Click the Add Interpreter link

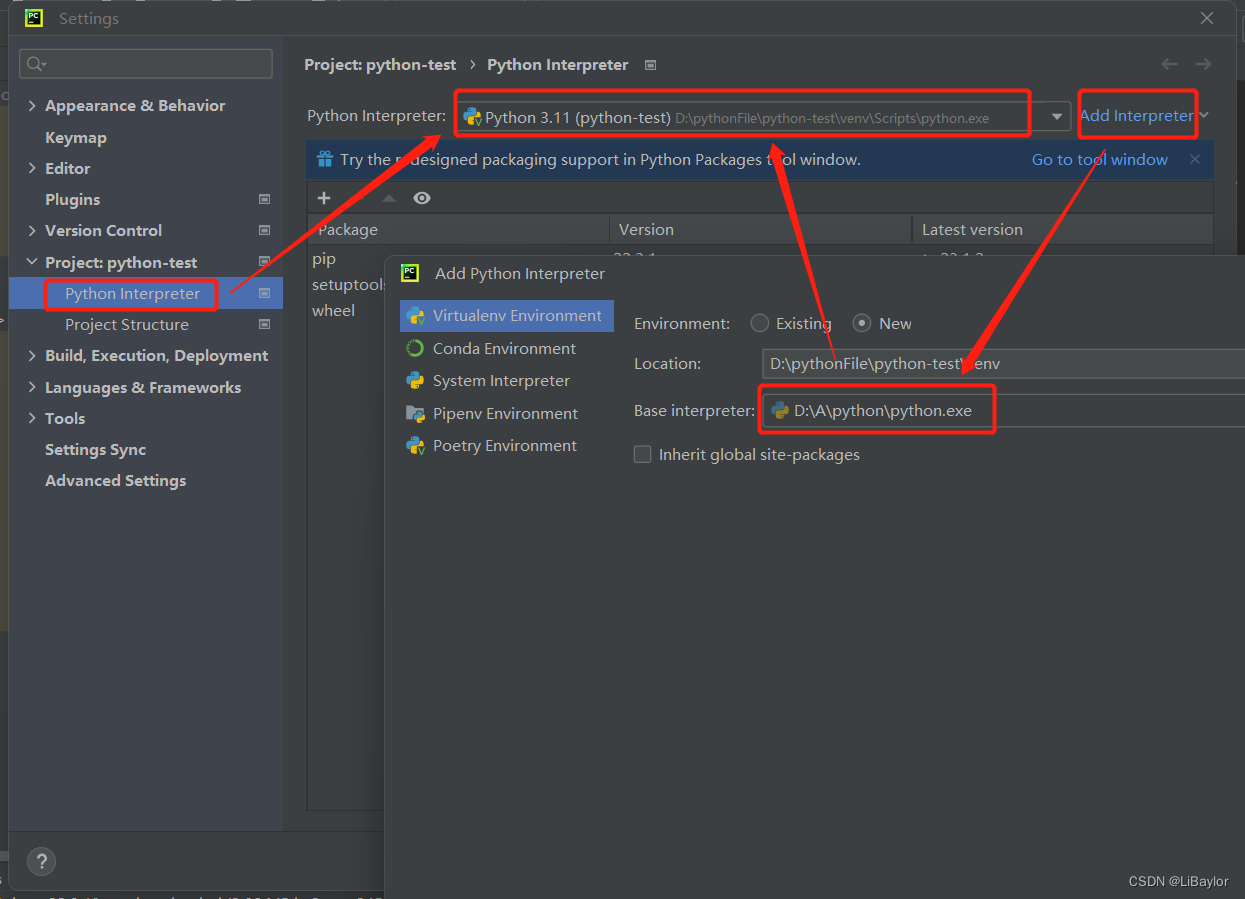coord(1137,115)
